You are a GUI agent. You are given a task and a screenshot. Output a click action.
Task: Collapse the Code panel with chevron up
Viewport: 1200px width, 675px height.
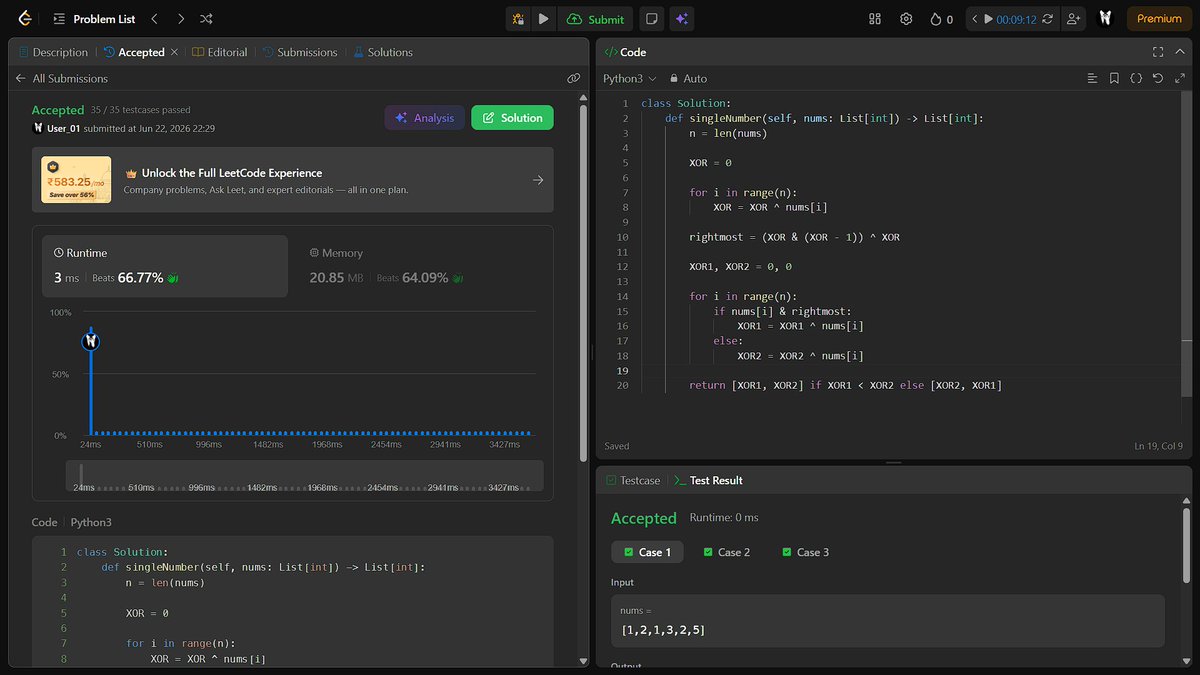pyautogui.click(x=1180, y=52)
